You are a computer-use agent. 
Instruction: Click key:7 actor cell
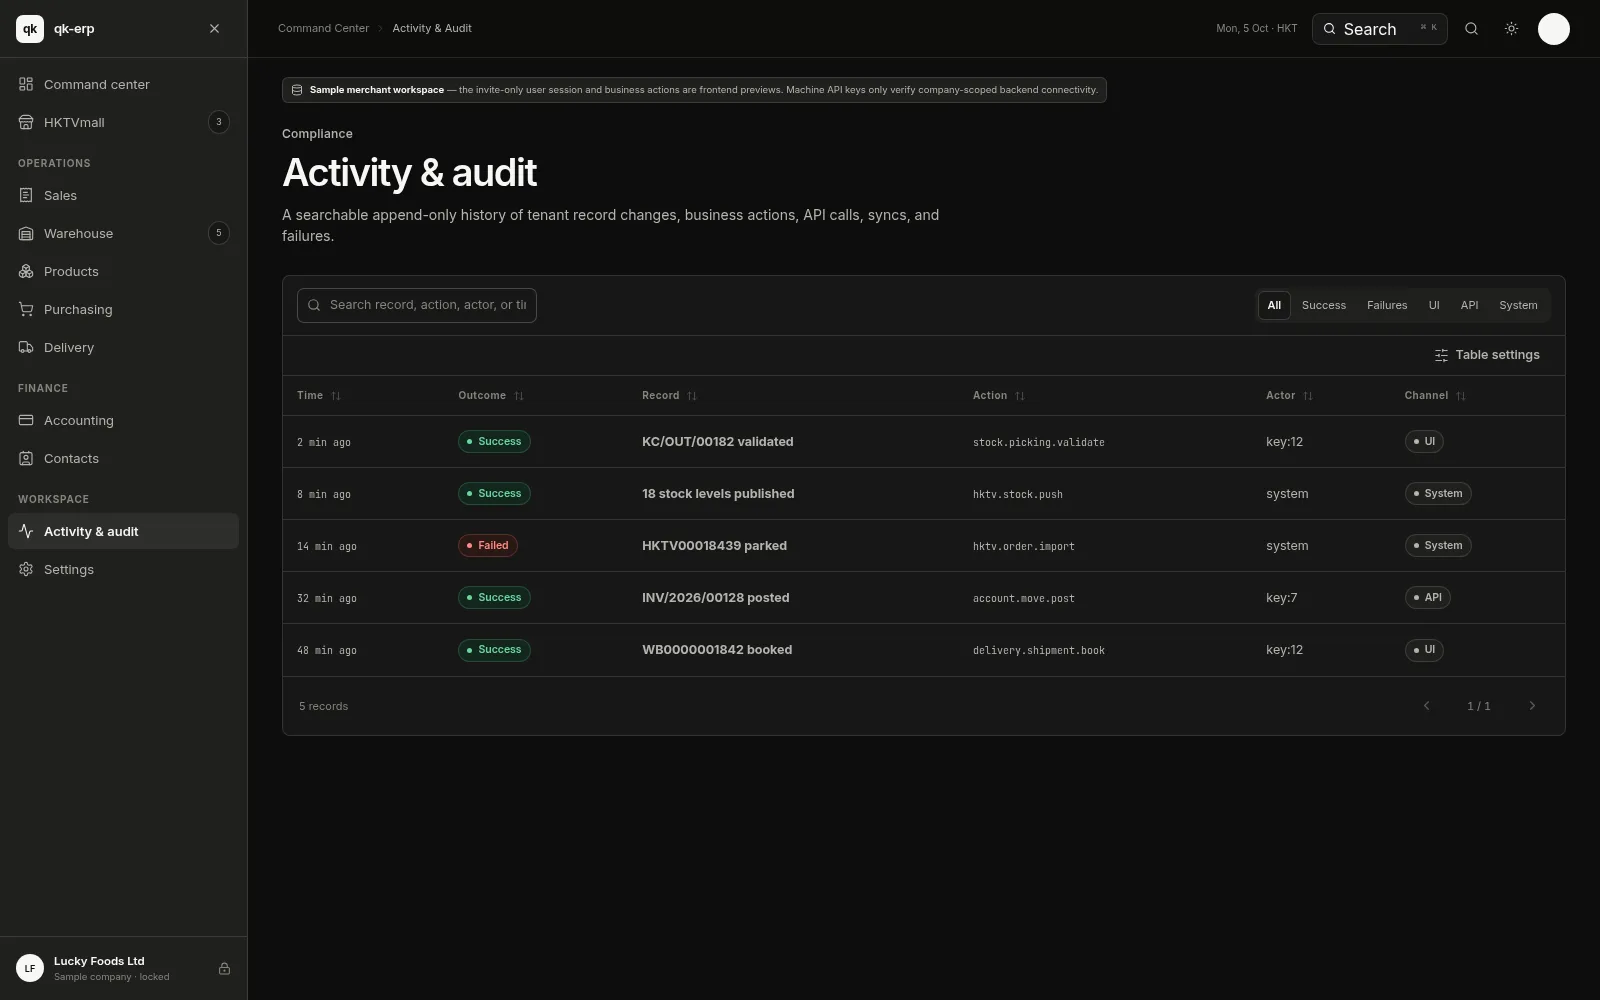(1282, 598)
